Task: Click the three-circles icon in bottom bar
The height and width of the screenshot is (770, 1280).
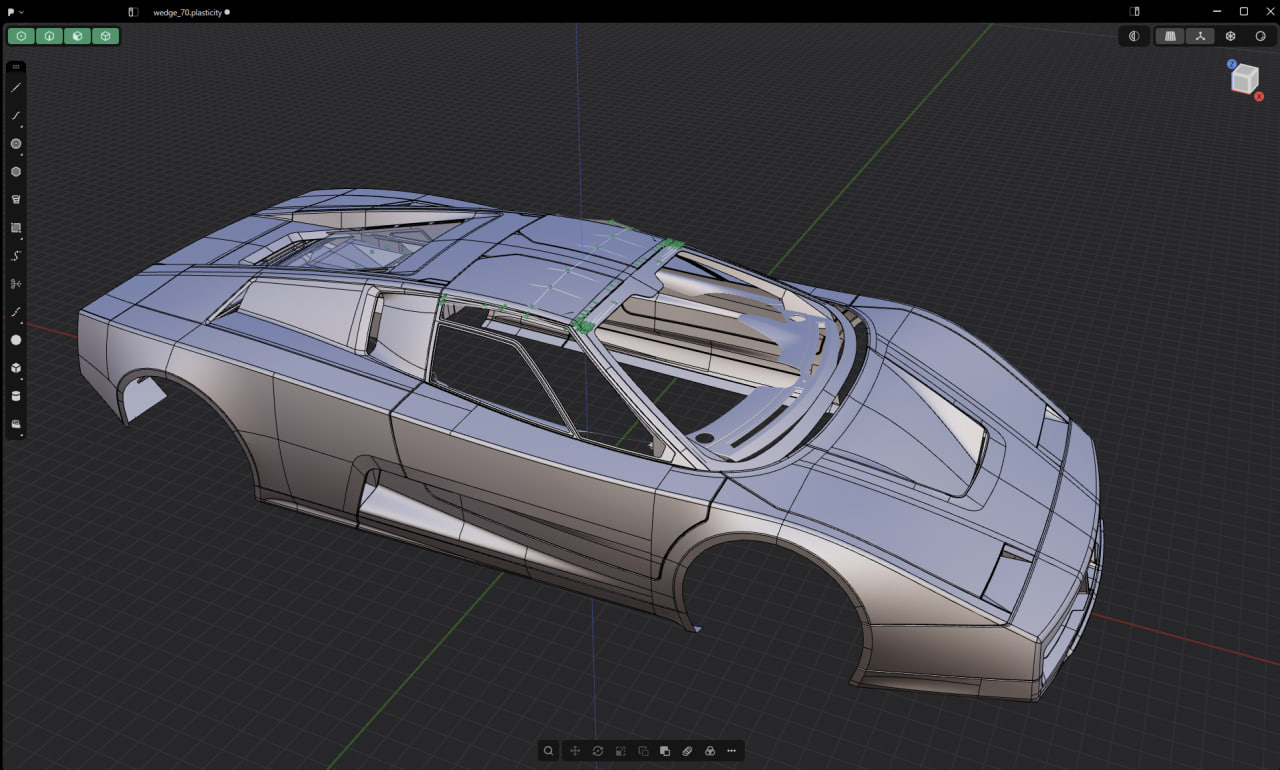Action: 710,751
